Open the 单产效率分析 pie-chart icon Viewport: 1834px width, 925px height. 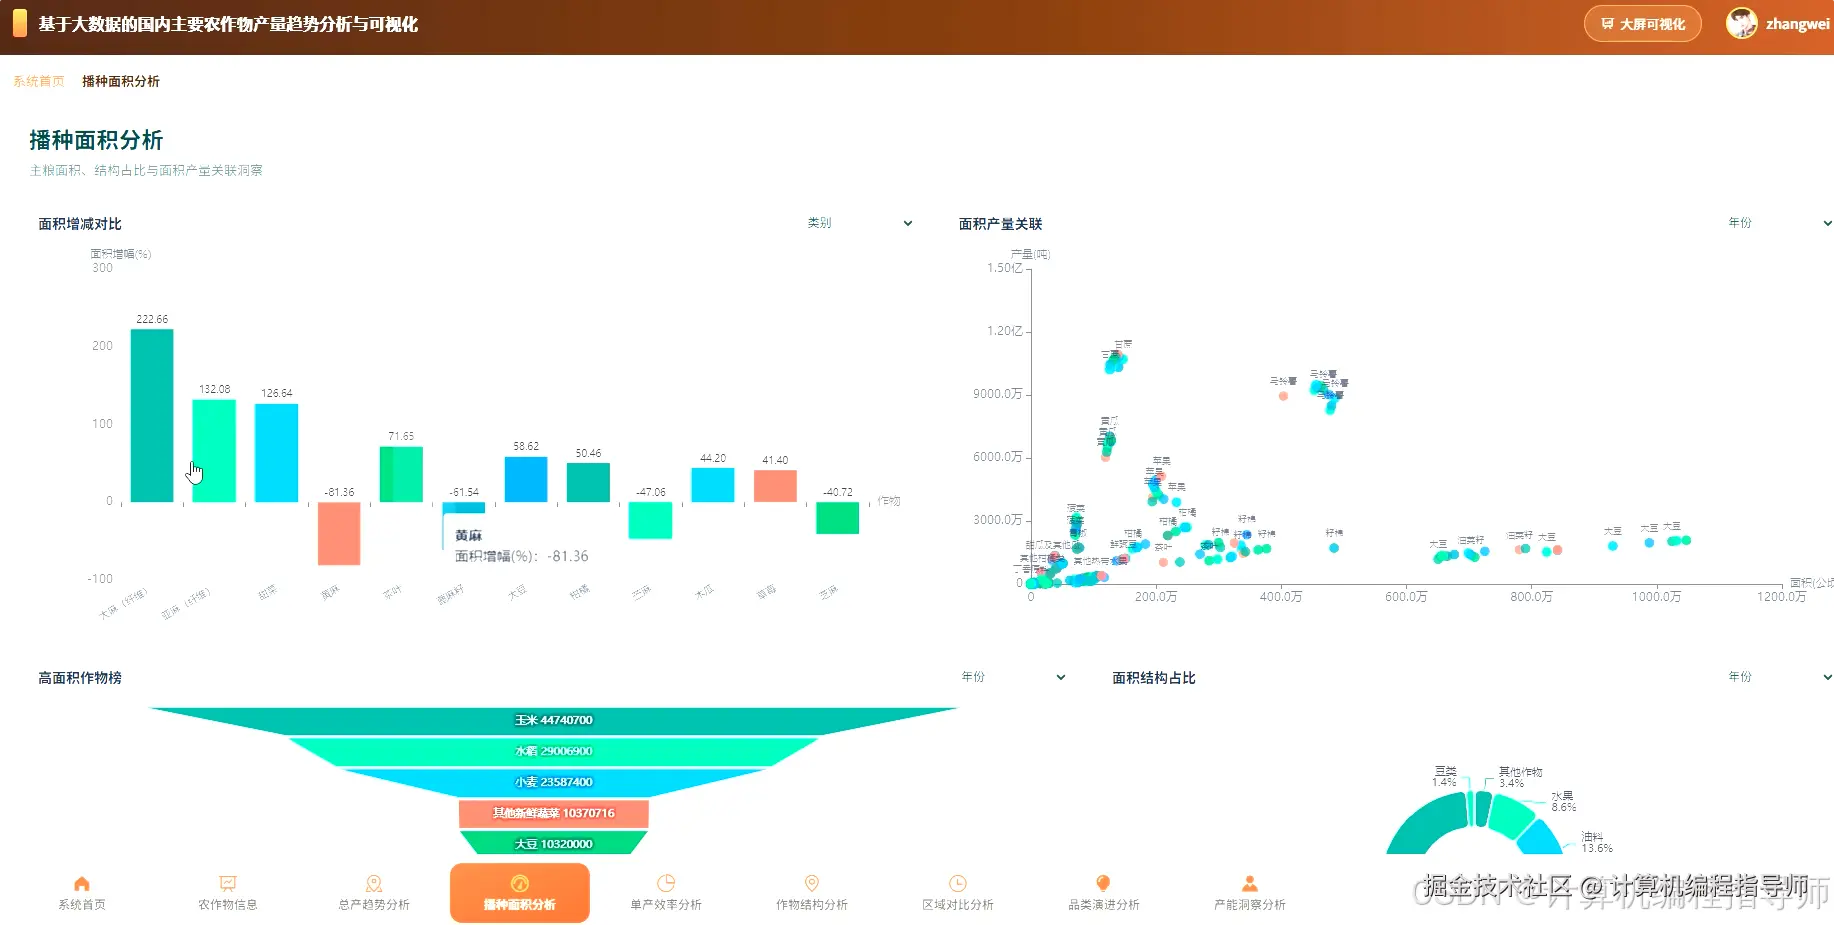(666, 883)
